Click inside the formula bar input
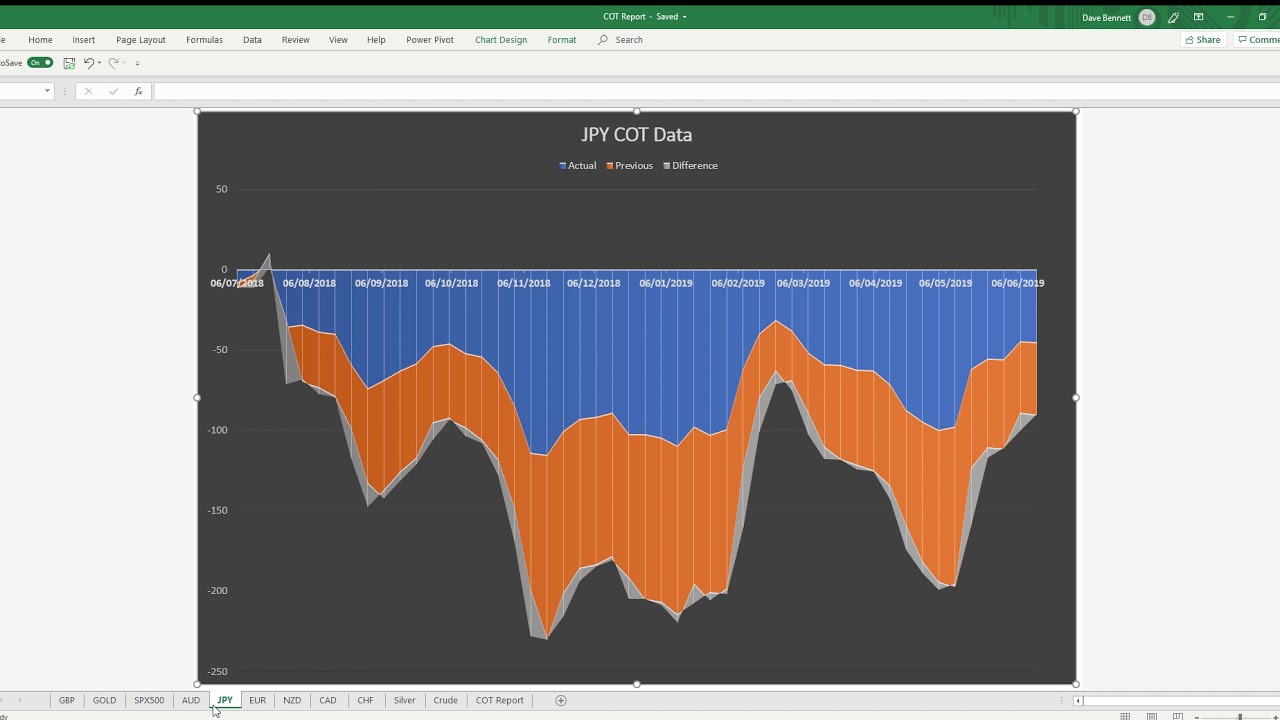The image size is (1280, 720). [716, 91]
